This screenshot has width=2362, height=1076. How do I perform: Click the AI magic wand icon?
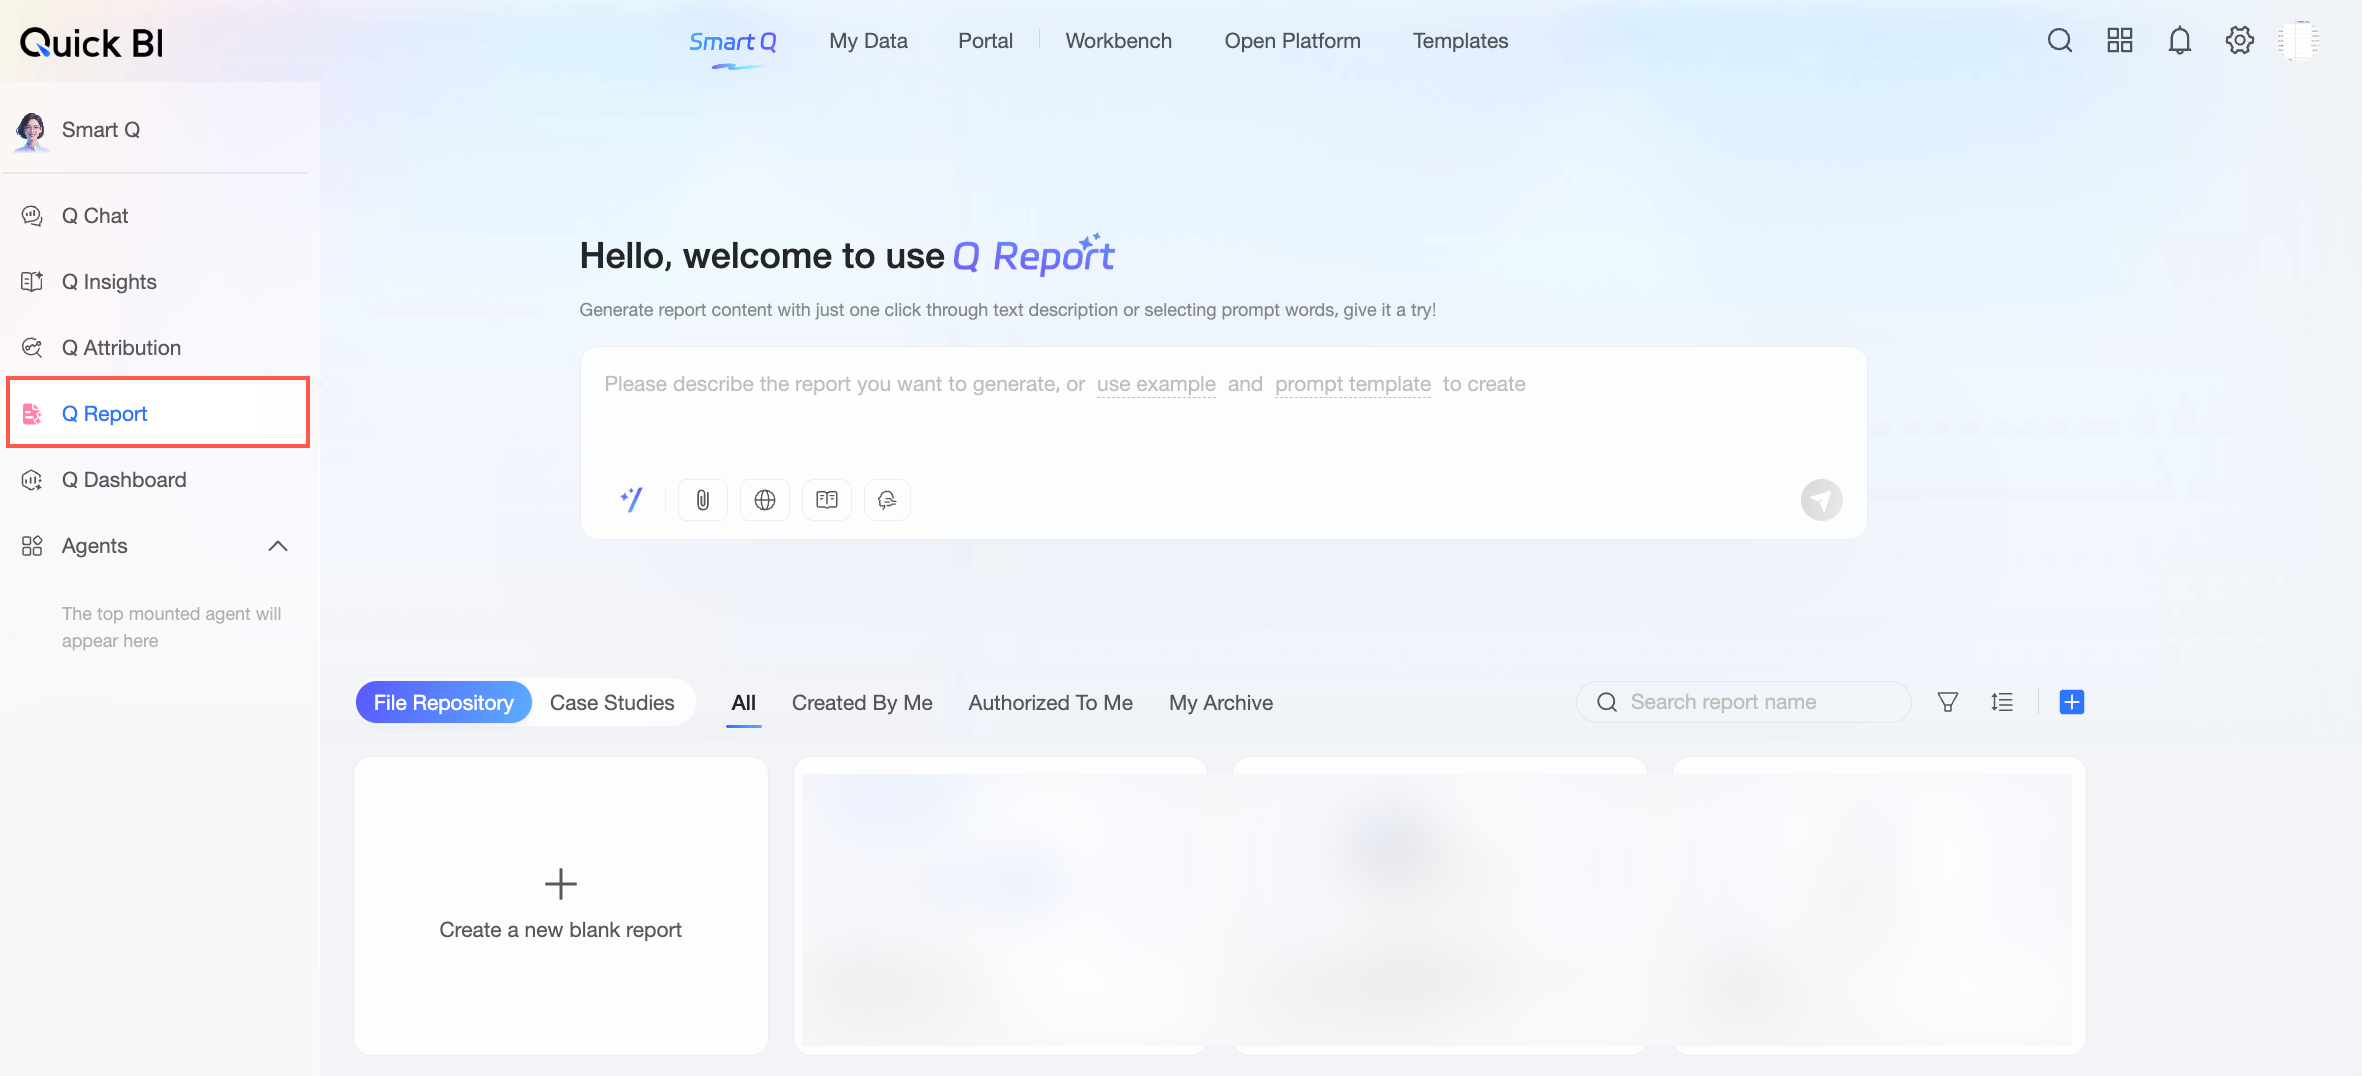[631, 499]
